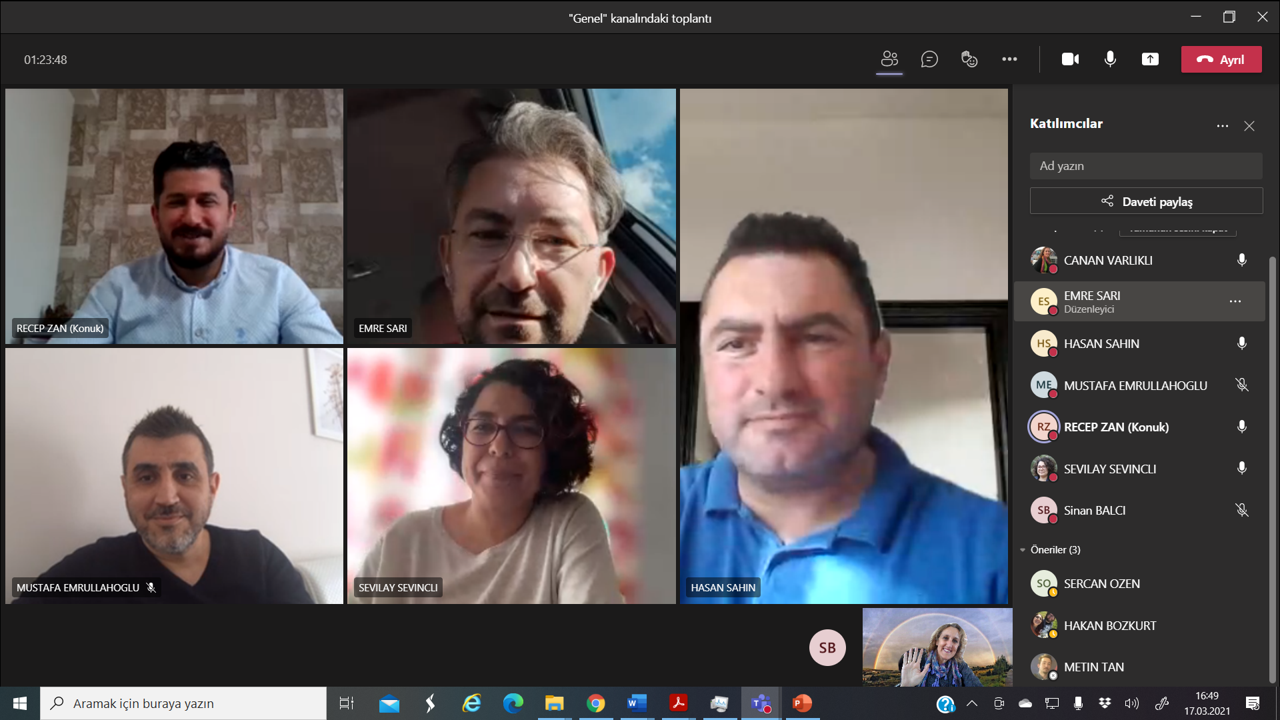Select SERCAN OZEN from suggestions list
This screenshot has height=720, width=1280.
pos(1101,584)
